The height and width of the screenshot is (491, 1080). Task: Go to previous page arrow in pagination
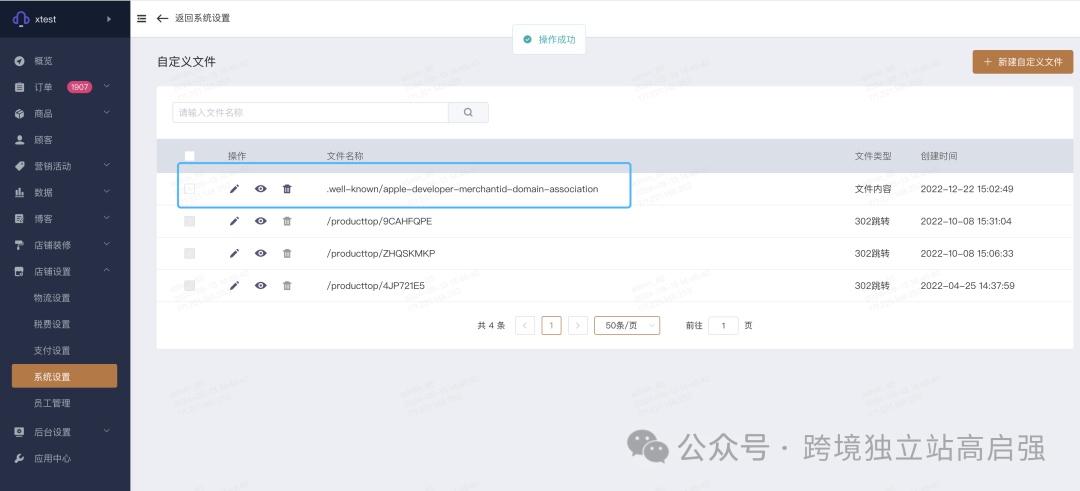point(525,326)
